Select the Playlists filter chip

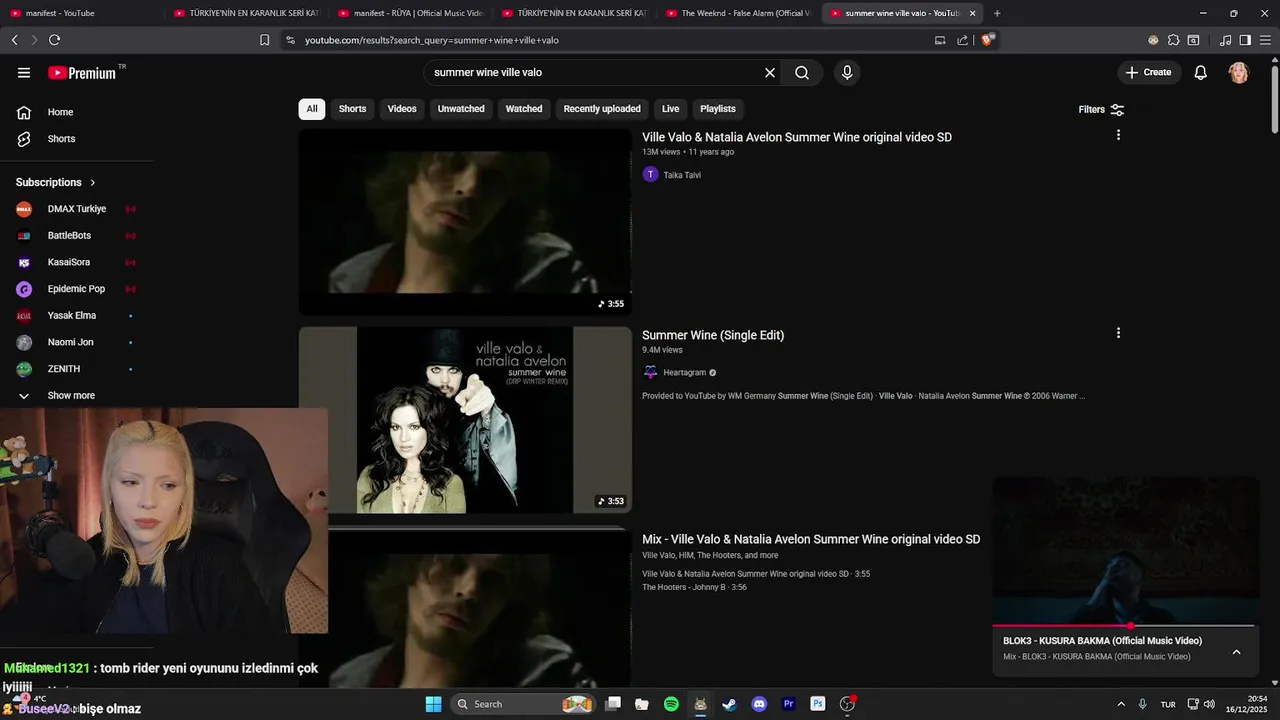(718, 109)
